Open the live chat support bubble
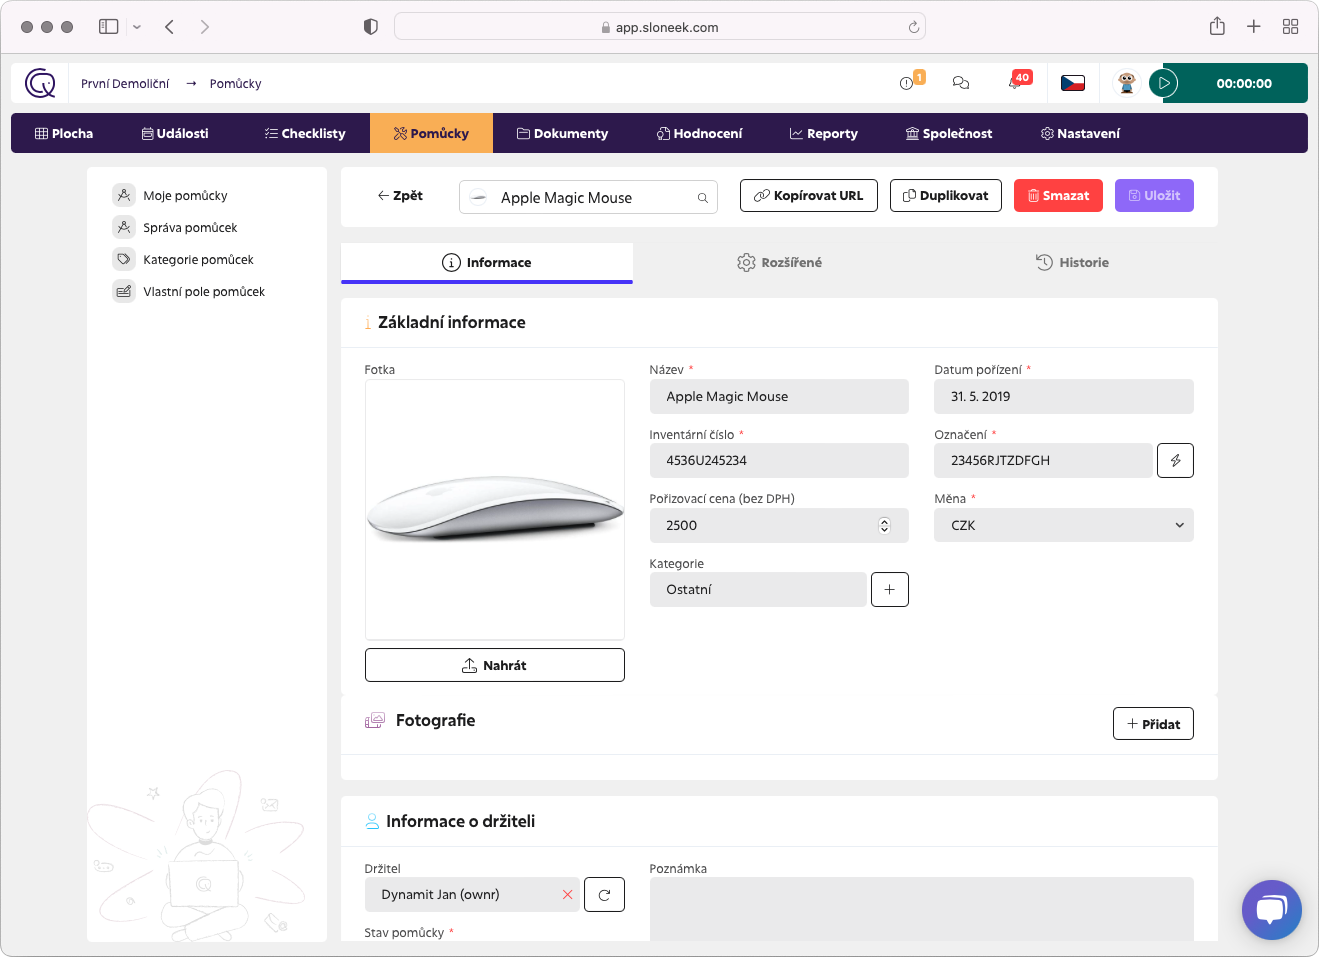This screenshot has height=957, width=1319. click(1271, 909)
